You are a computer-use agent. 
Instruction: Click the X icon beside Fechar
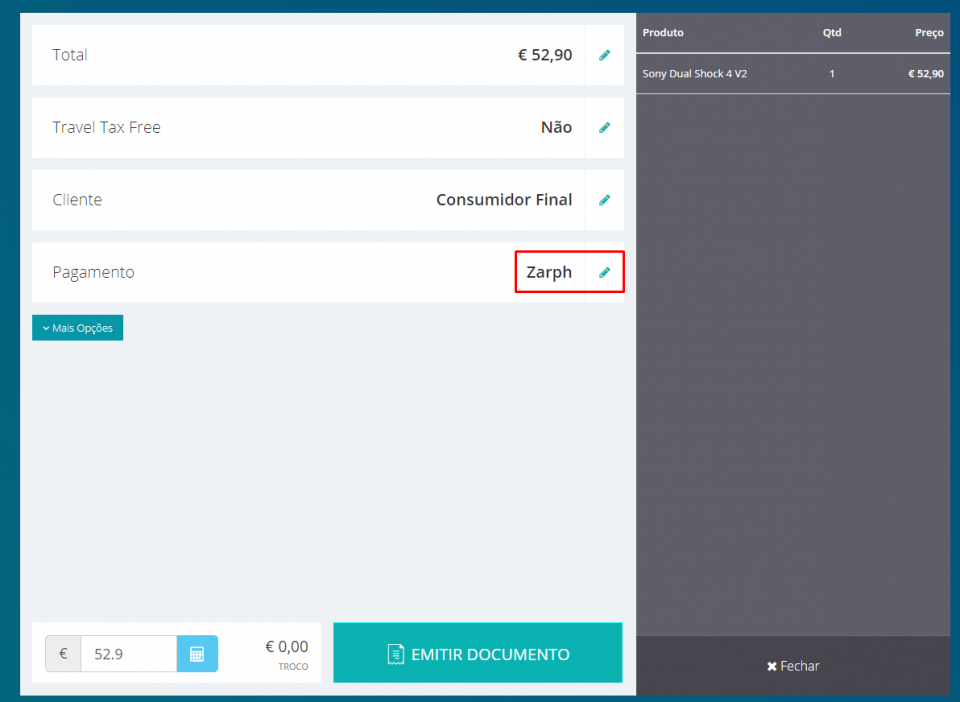click(772, 666)
